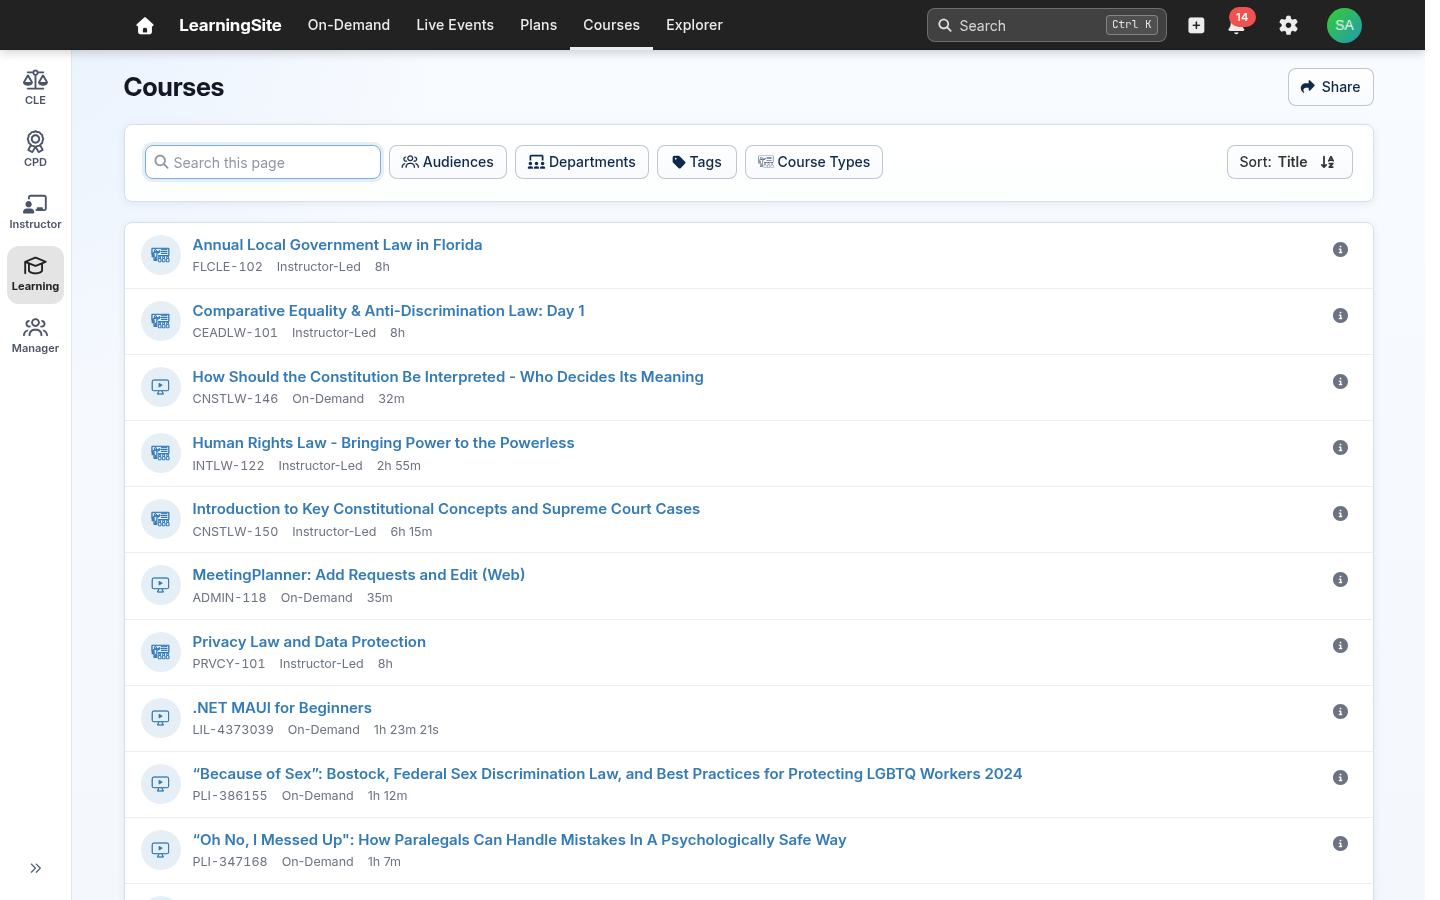Click course code CNSTLW-146
Screen dimensions: 1440x900
click(x=235, y=399)
